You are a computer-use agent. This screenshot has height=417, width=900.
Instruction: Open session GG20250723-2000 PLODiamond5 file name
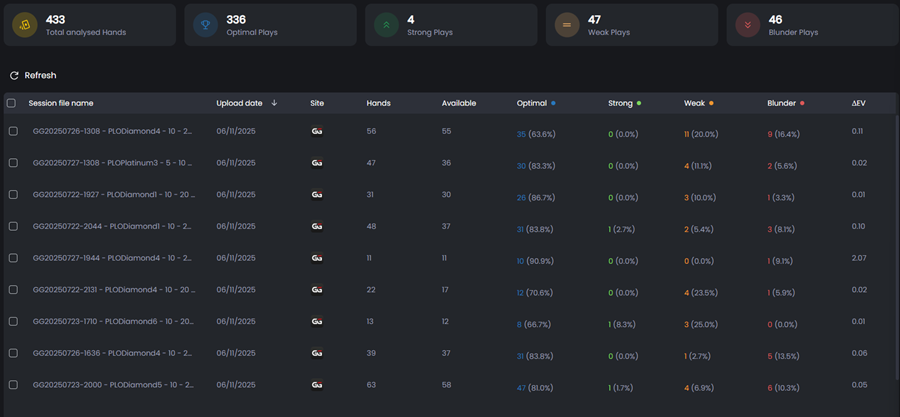[x=112, y=385]
